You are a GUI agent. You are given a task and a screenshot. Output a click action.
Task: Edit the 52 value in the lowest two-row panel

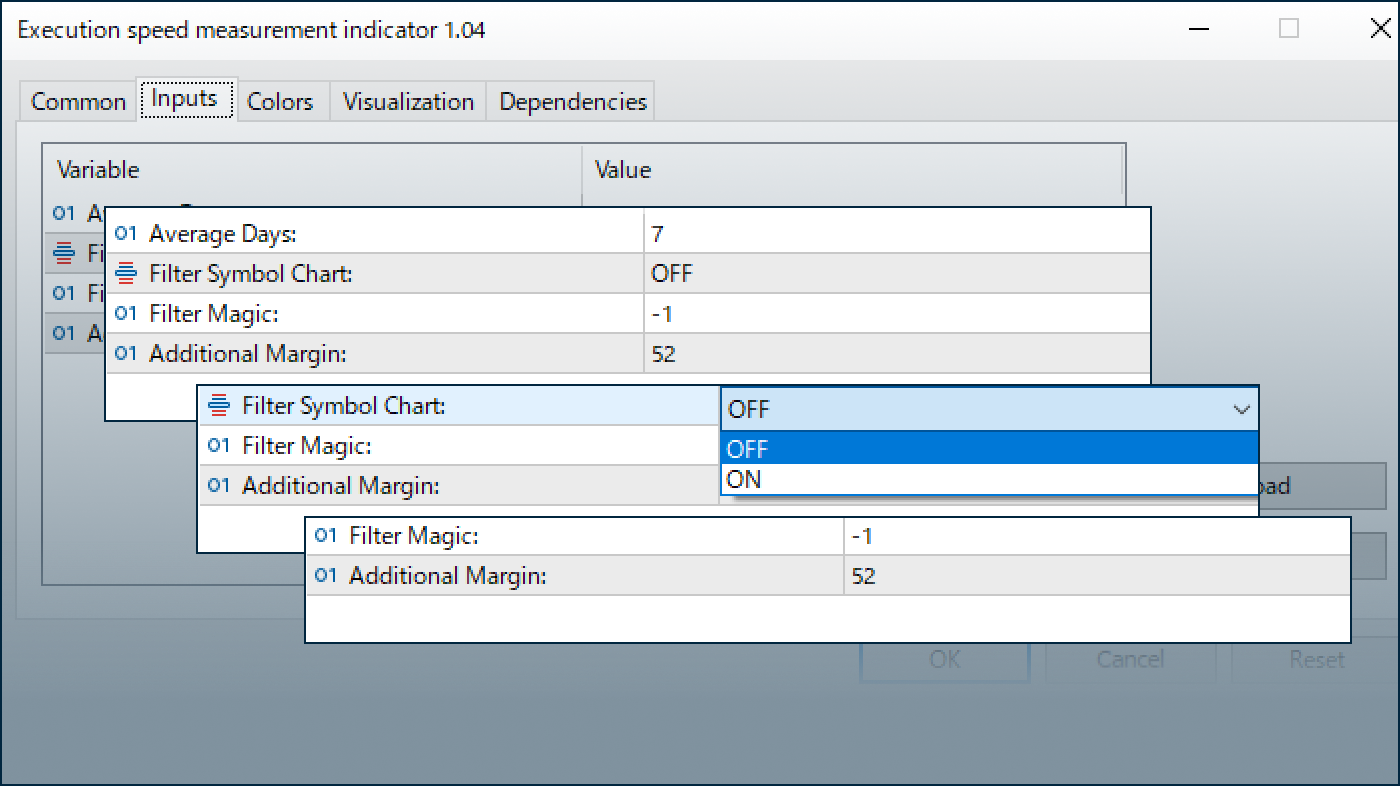point(1097,576)
